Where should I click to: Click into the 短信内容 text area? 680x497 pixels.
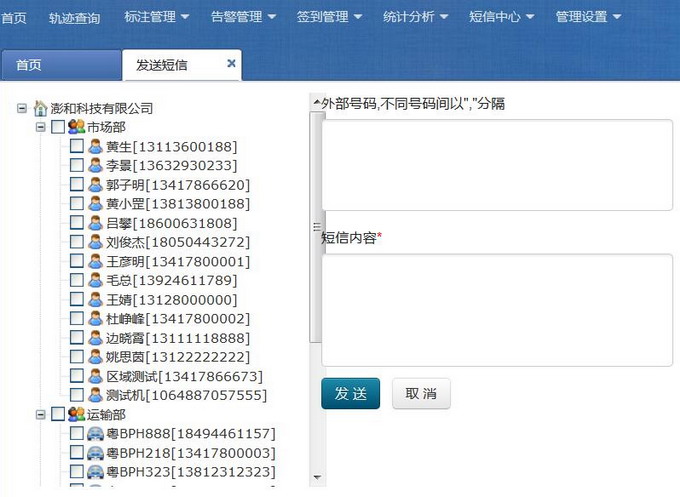click(497, 296)
